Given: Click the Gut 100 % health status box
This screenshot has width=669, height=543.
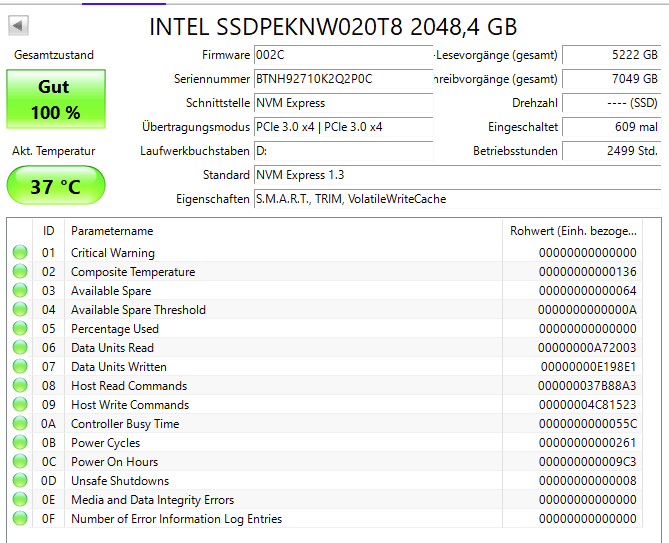Looking at the screenshot, I should (55, 100).
